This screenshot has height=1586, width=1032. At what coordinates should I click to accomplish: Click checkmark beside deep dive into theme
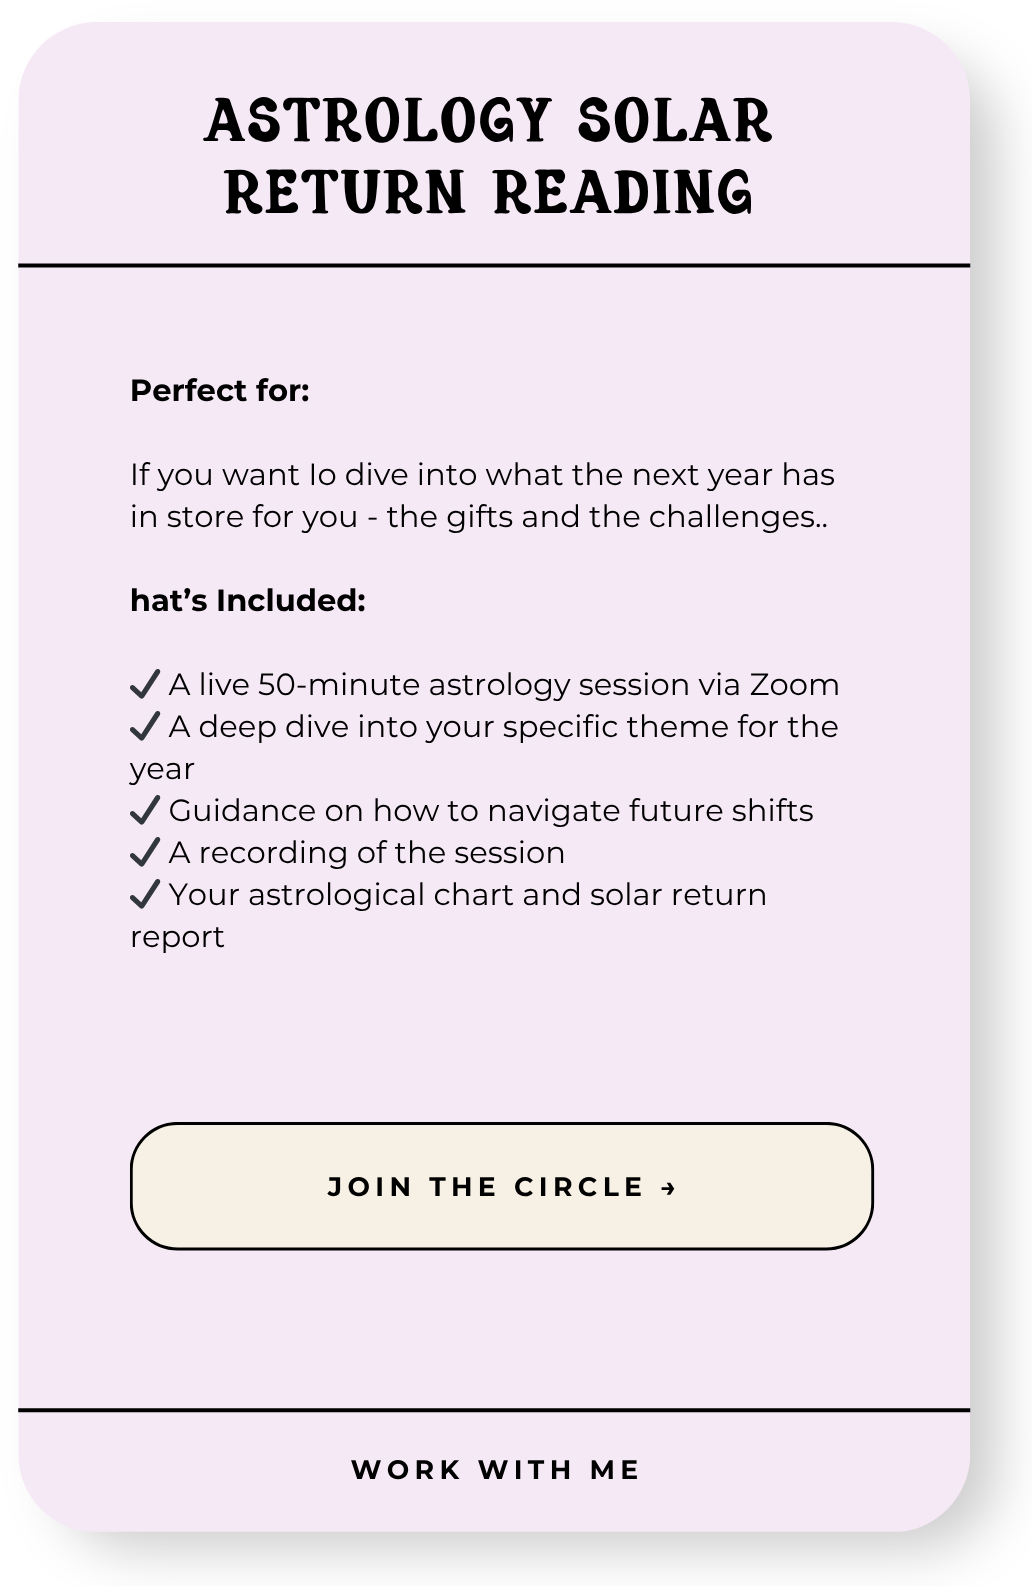pos(145,727)
